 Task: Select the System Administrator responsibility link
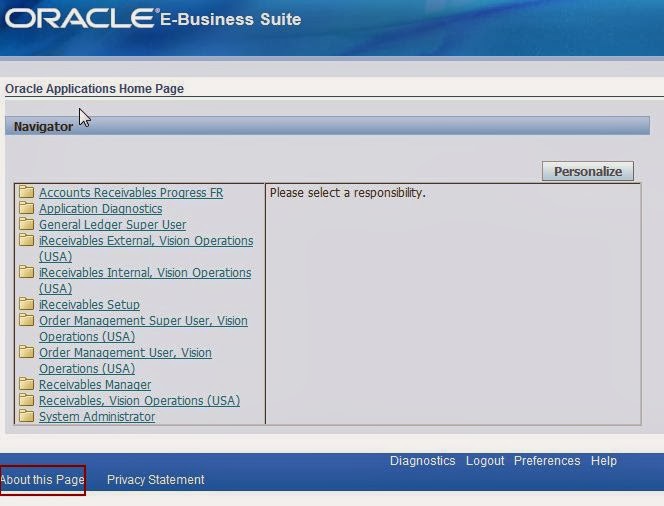click(97, 417)
